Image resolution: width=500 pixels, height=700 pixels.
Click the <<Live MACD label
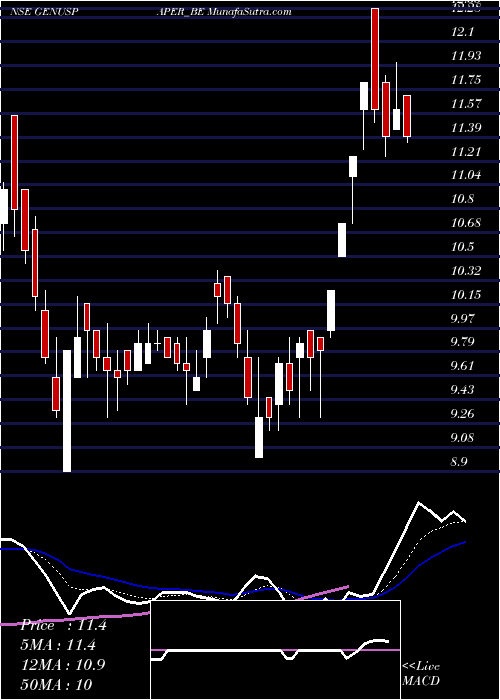pos(421,674)
